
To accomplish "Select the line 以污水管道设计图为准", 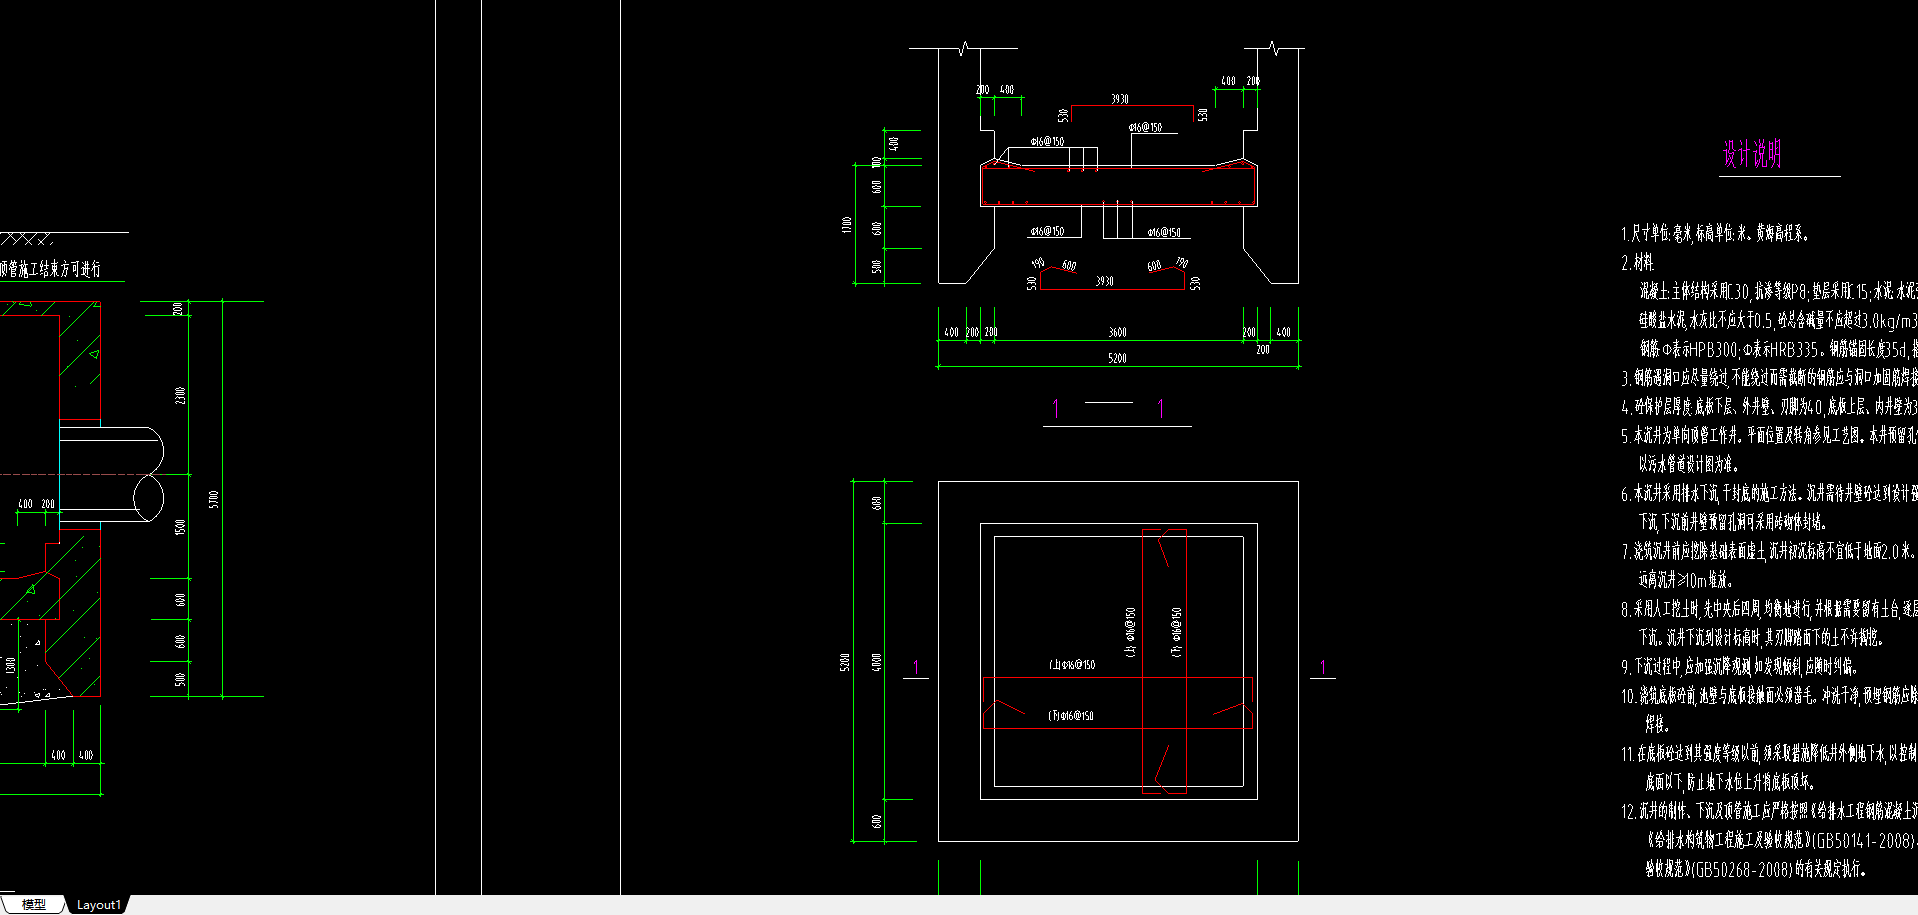I will pos(1688,464).
